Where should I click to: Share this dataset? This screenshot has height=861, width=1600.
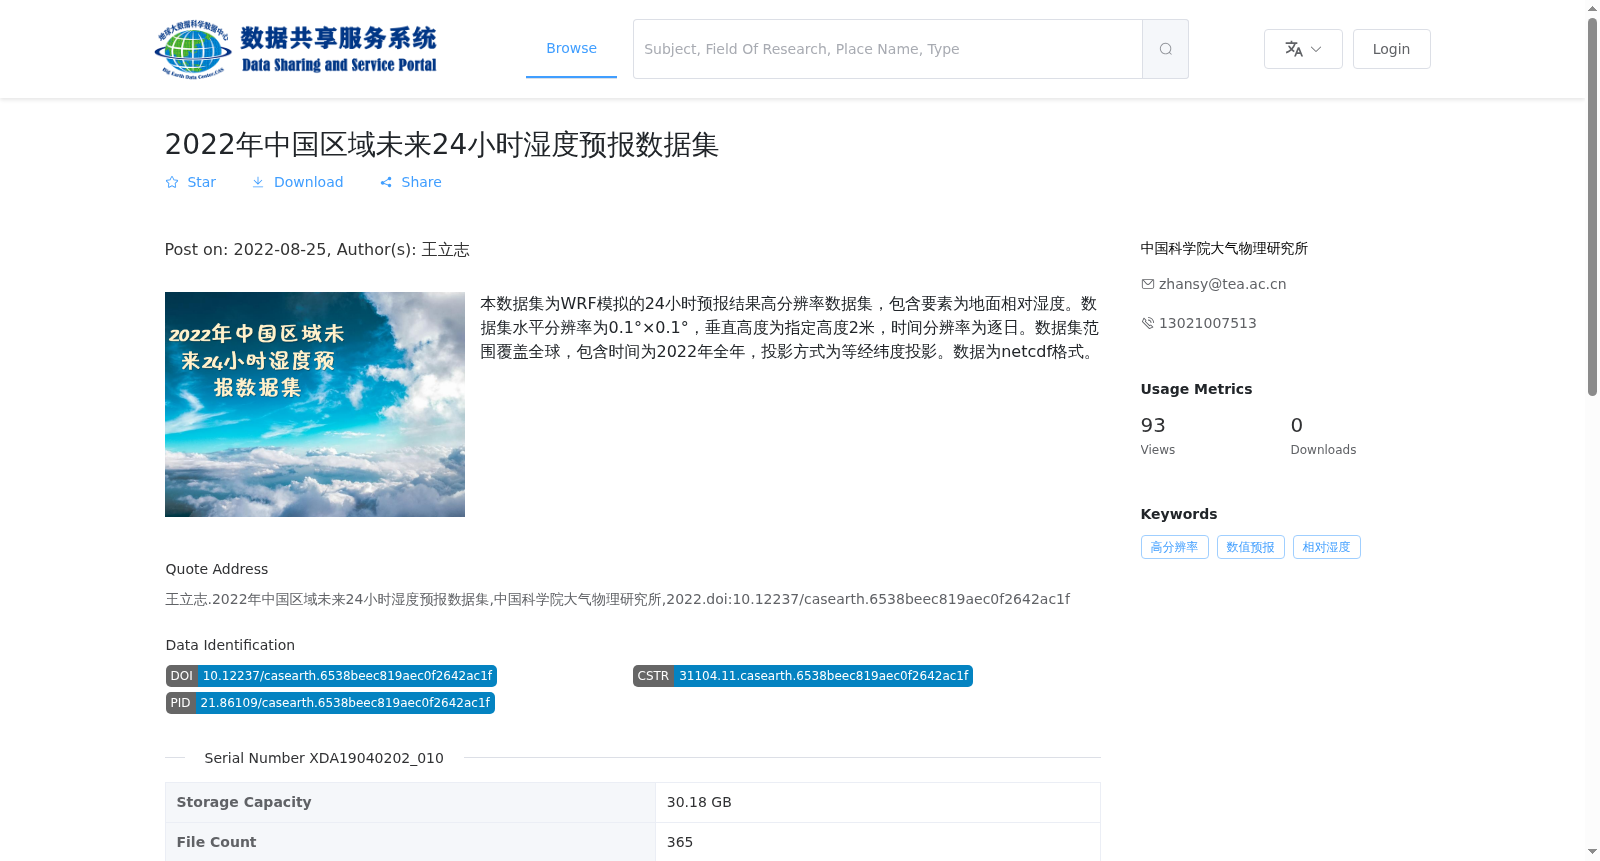coord(410,182)
